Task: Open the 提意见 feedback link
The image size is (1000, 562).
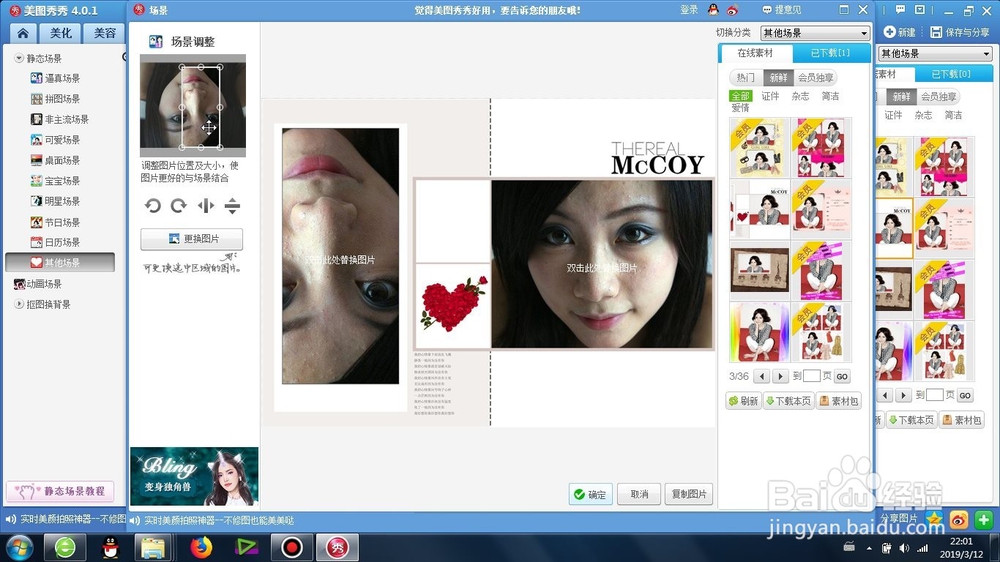Action: (782, 10)
